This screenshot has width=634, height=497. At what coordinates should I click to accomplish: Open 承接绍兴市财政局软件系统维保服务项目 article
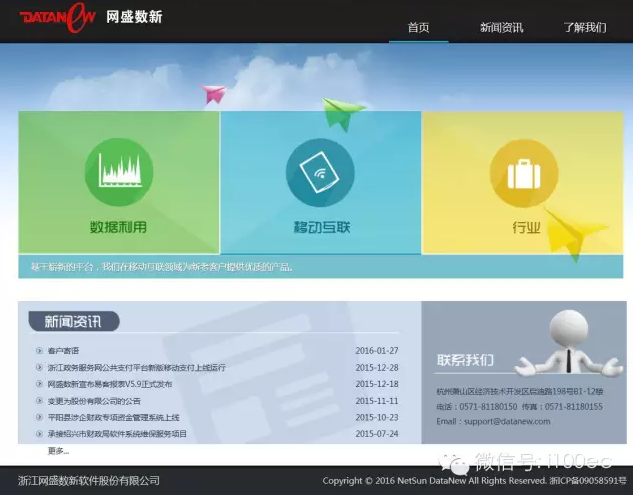pos(117,434)
